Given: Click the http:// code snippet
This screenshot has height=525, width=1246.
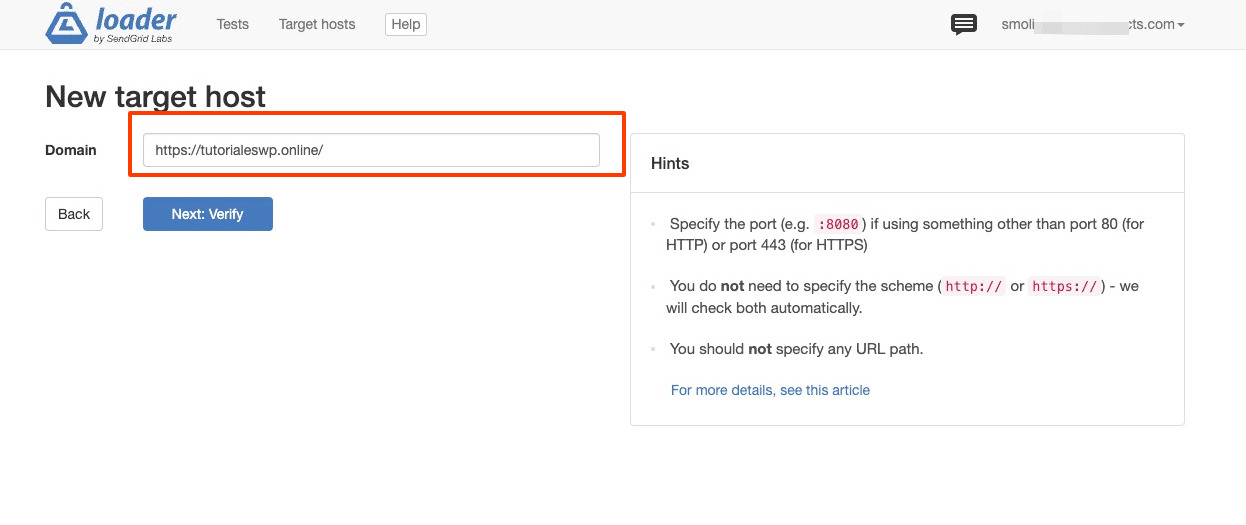Looking at the screenshot, I should [x=973, y=287].
